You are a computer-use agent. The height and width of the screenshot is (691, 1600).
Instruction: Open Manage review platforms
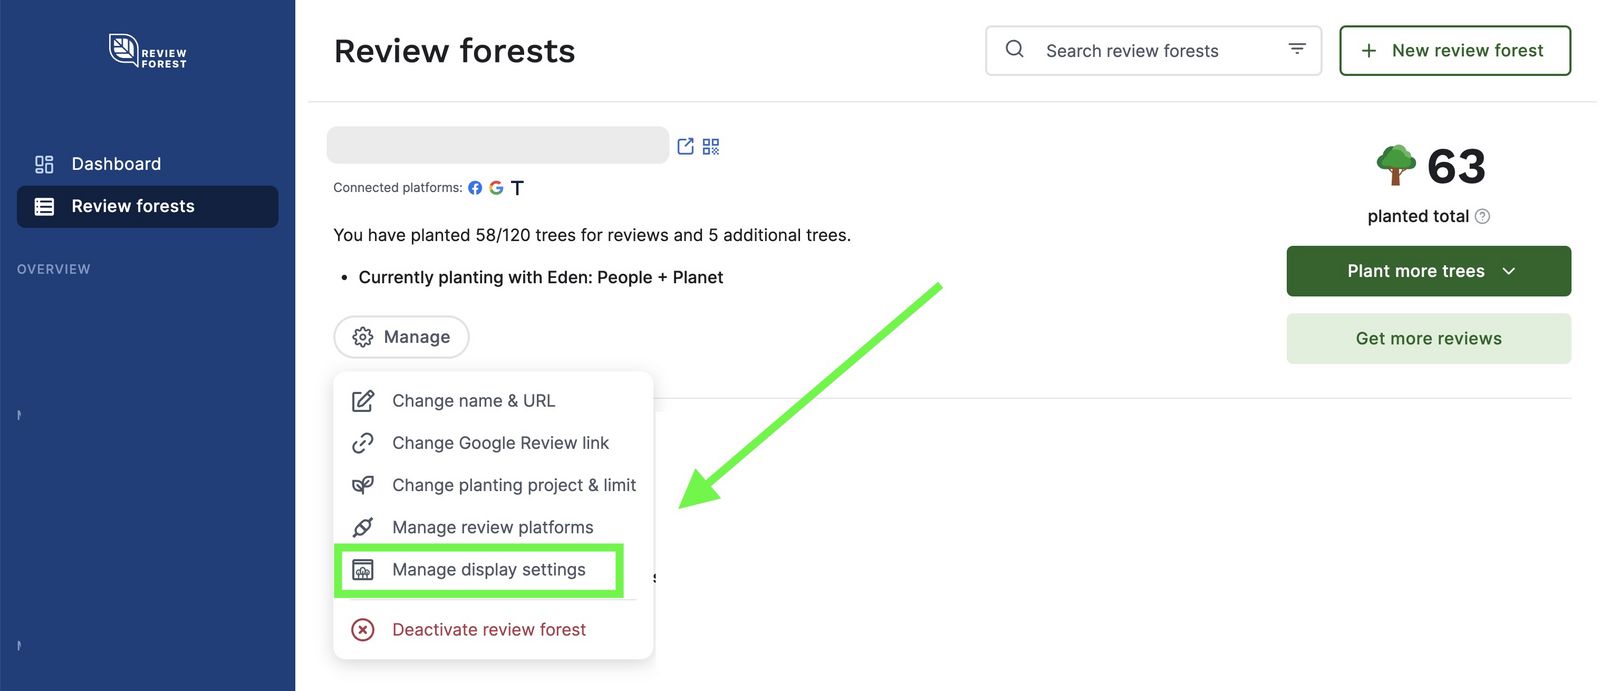pyautogui.click(x=492, y=527)
